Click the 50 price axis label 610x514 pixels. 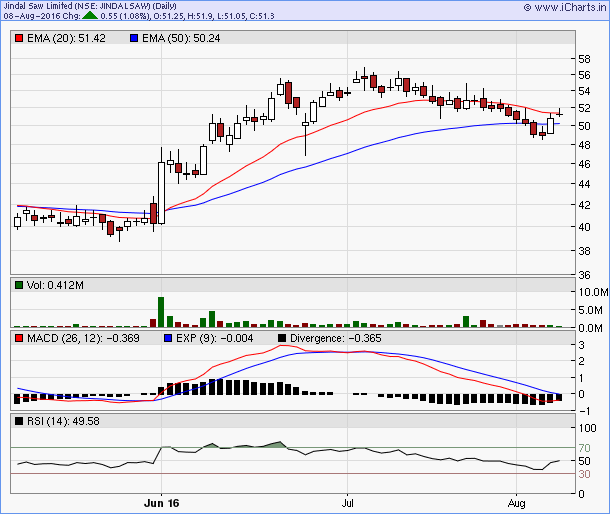point(584,126)
